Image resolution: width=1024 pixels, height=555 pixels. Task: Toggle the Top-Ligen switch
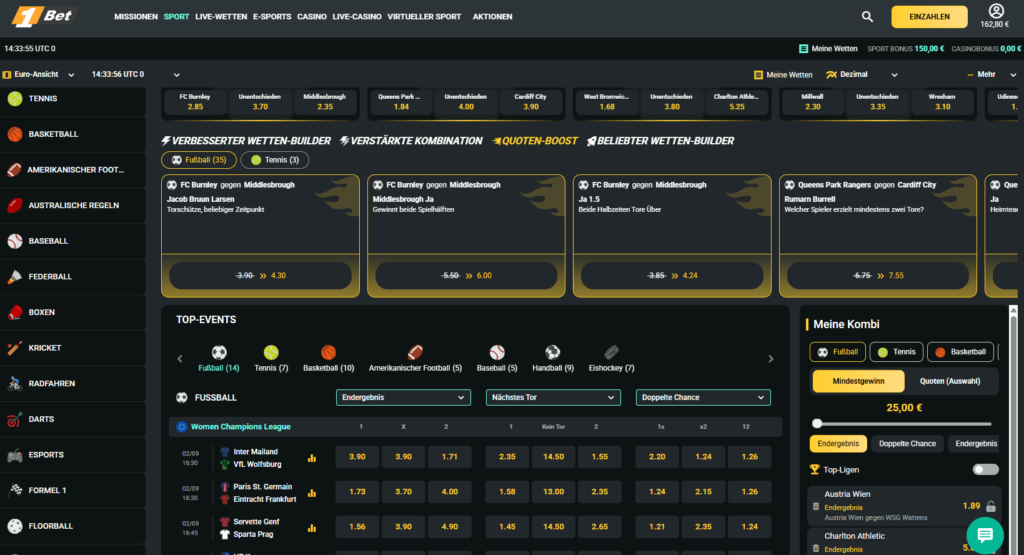[x=985, y=469]
